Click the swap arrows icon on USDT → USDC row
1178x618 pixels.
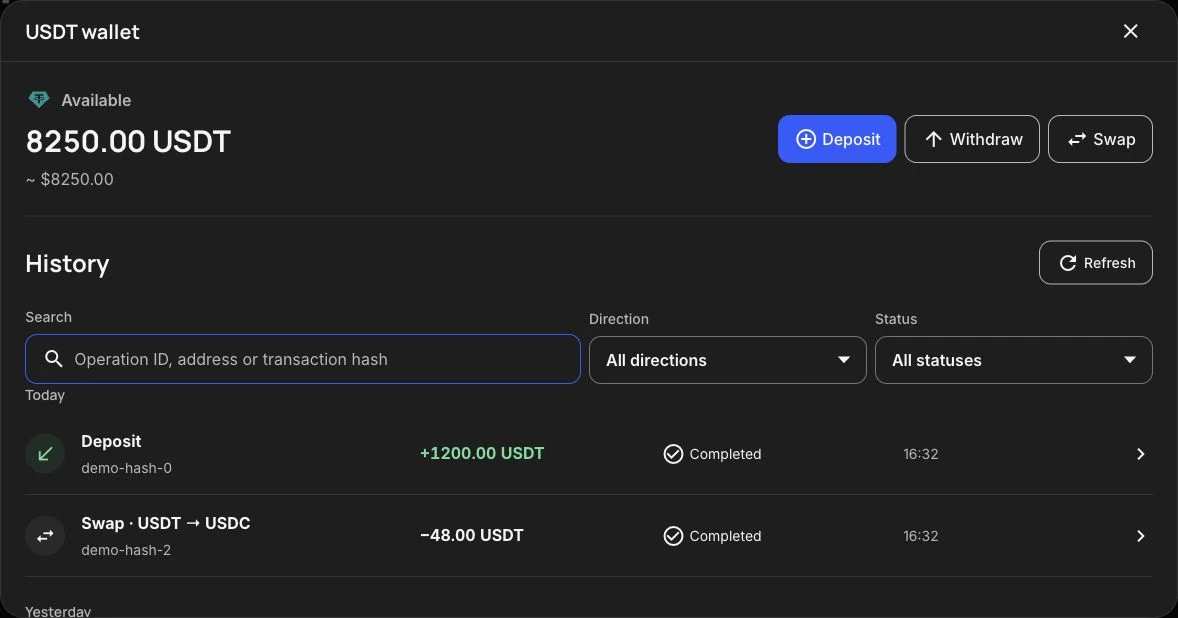[x=45, y=535]
